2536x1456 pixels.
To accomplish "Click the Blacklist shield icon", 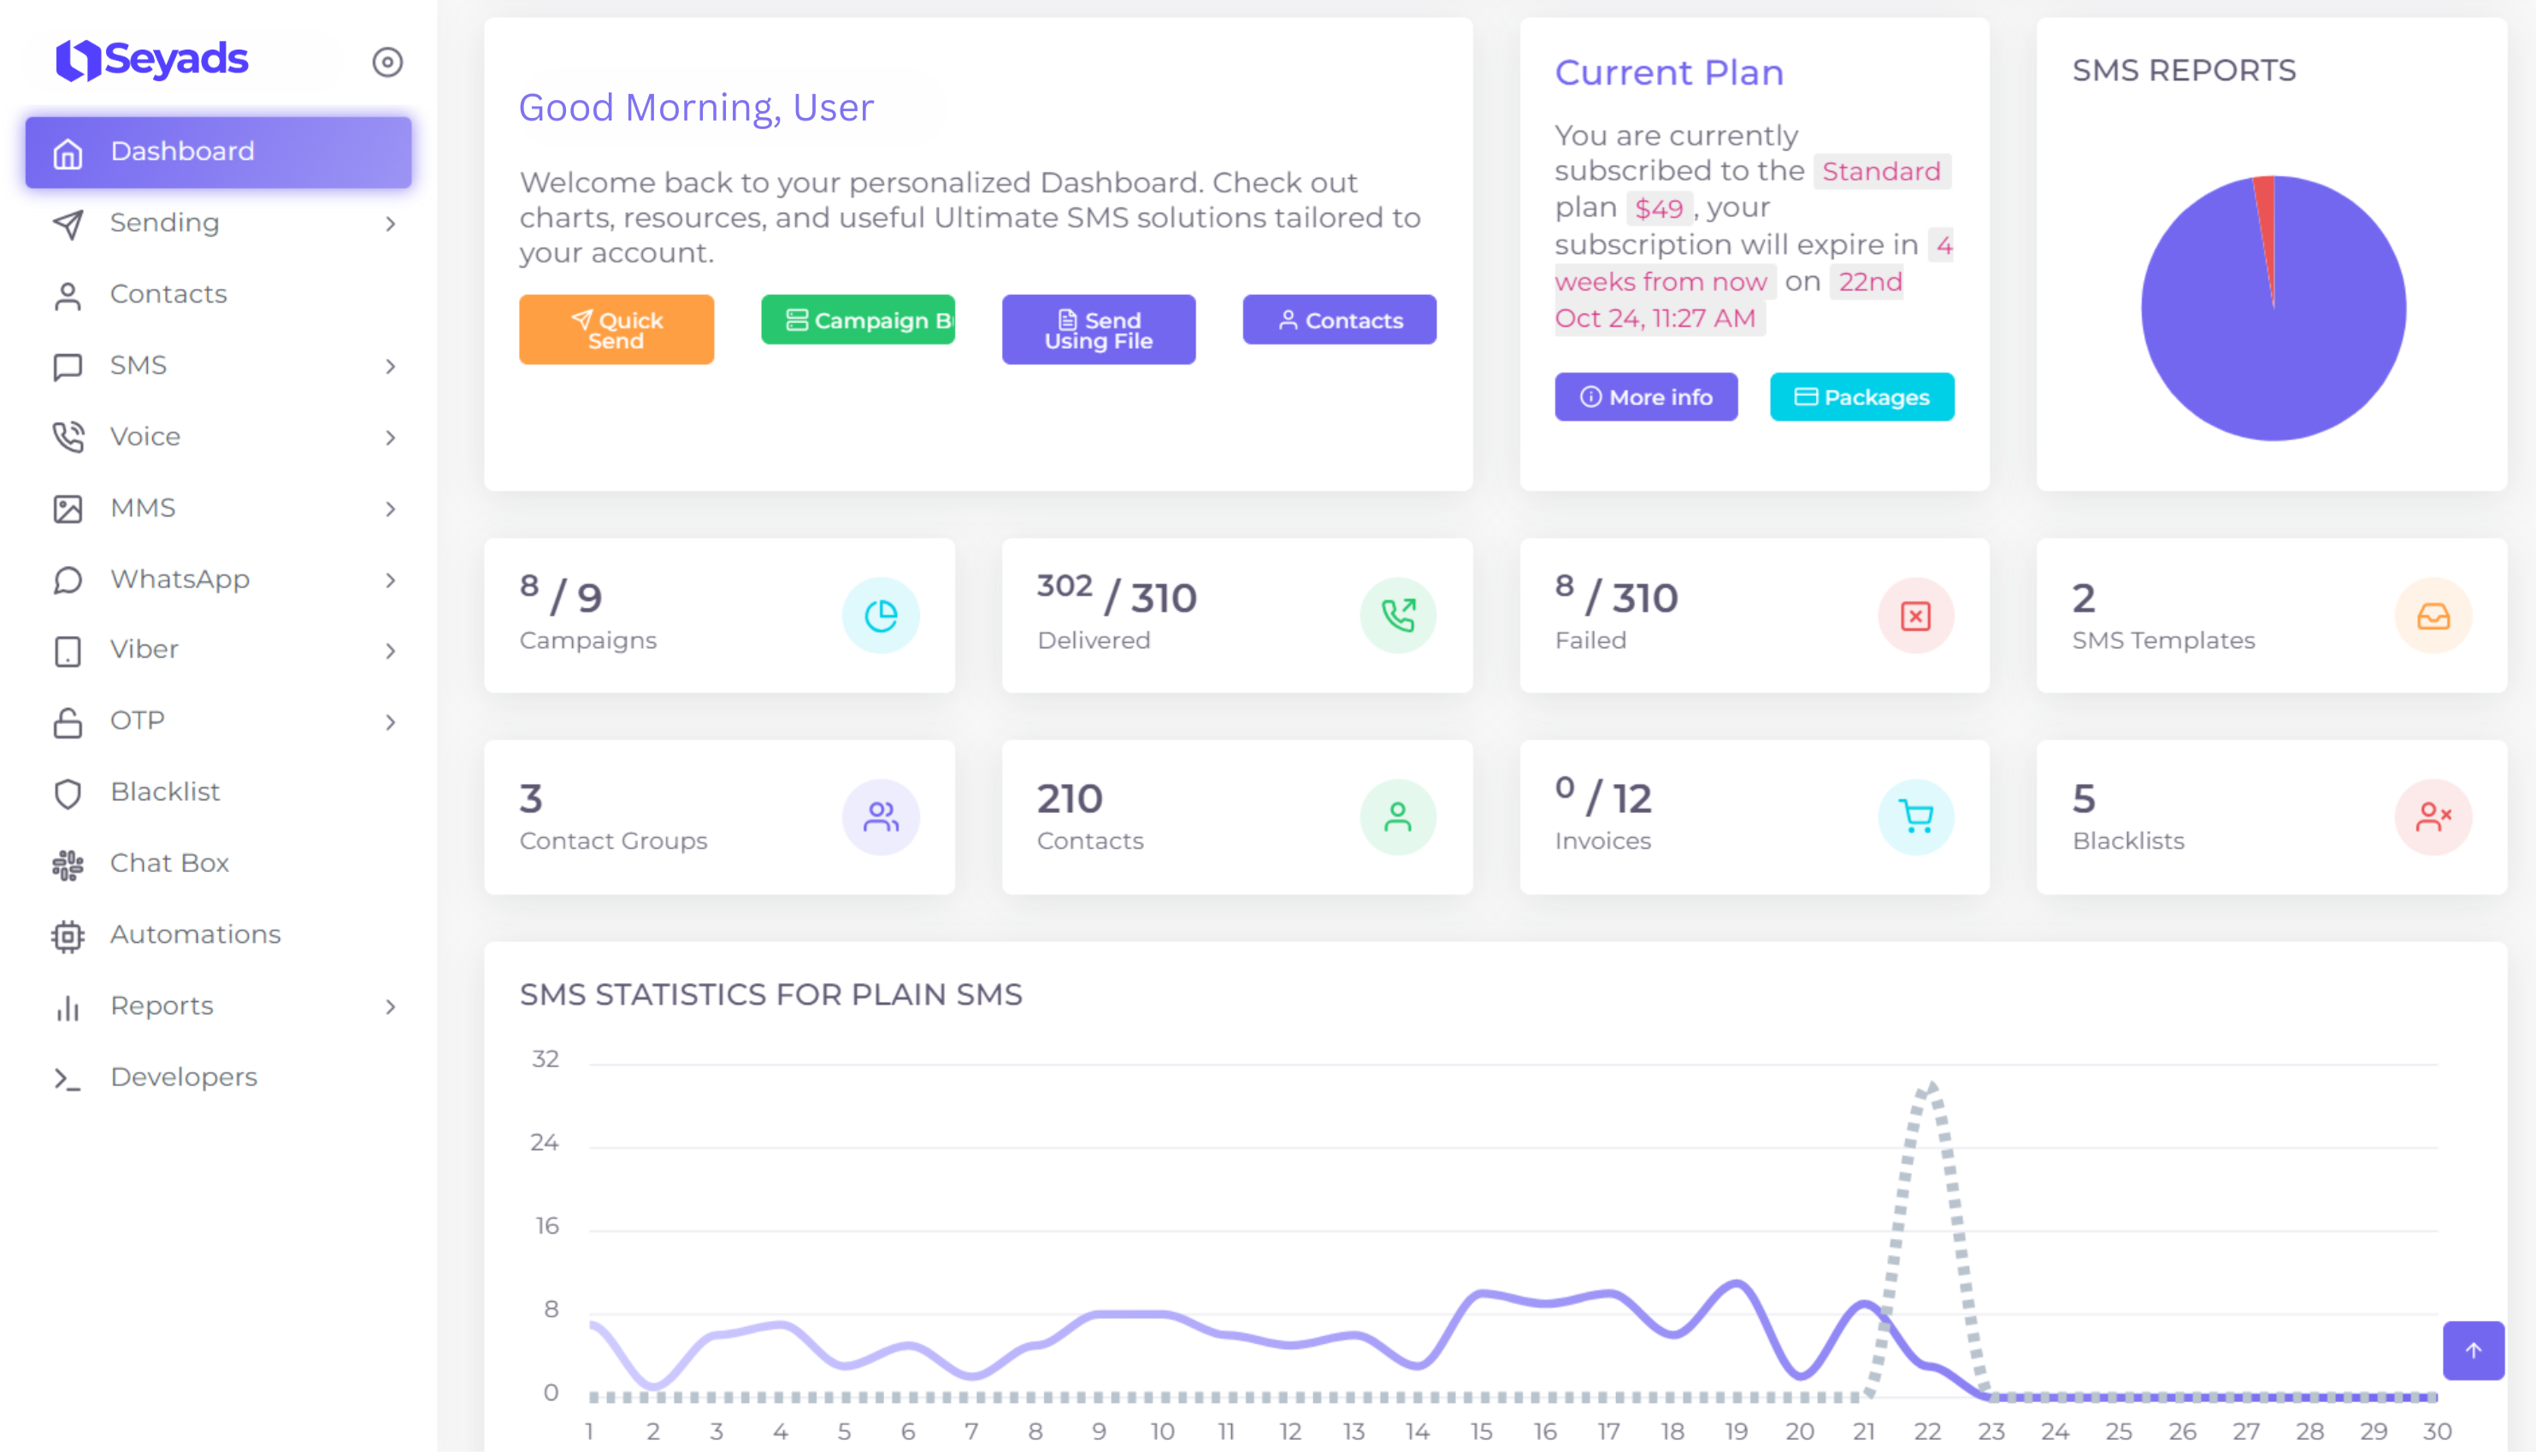I will click(68, 793).
